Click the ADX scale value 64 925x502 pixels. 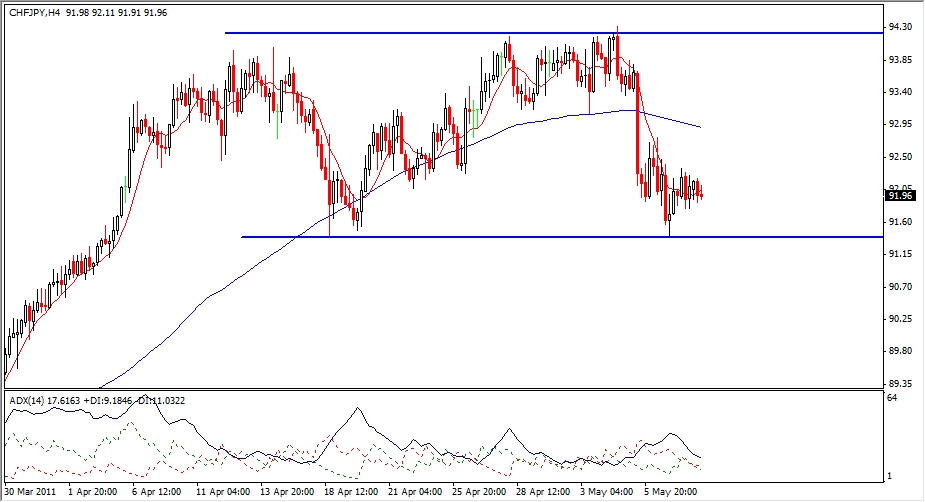pyautogui.click(x=892, y=398)
